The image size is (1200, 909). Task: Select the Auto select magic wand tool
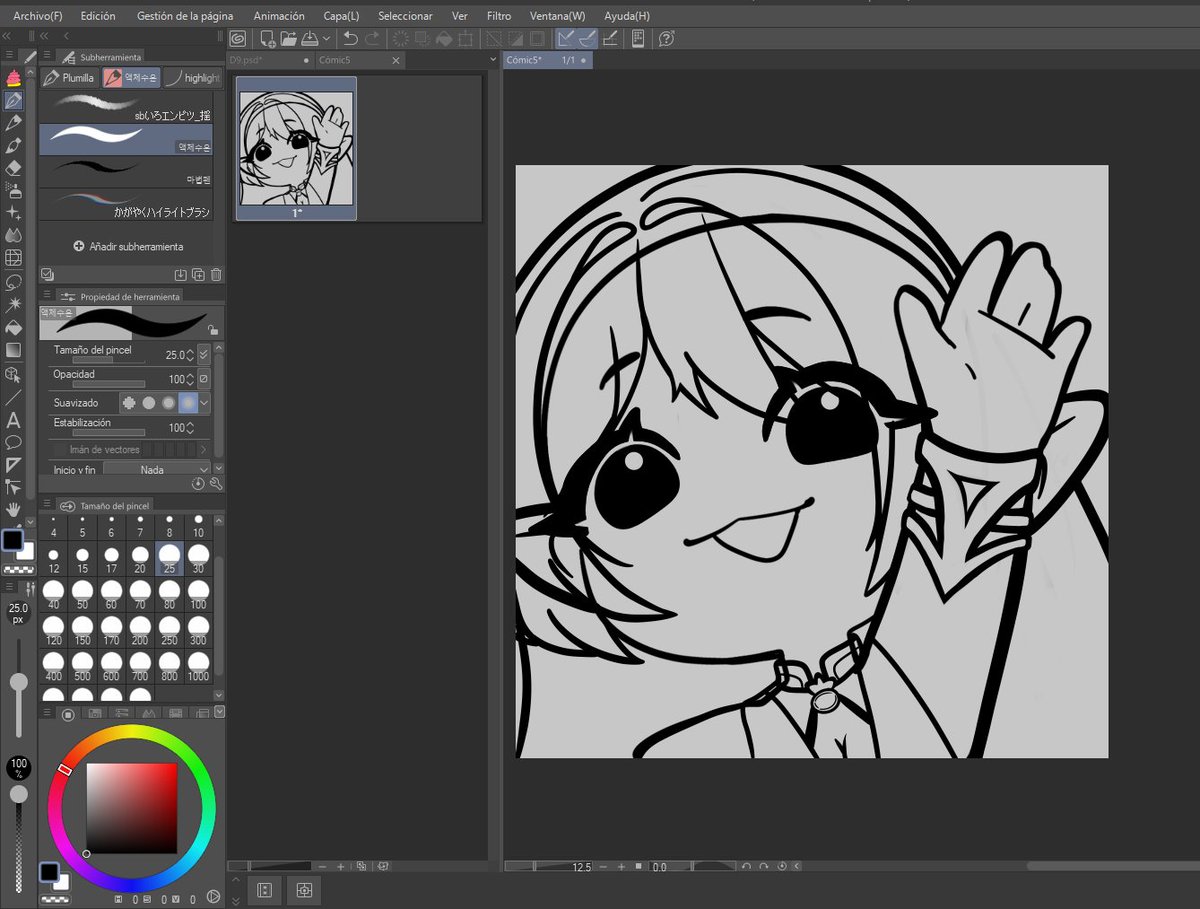coord(13,304)
